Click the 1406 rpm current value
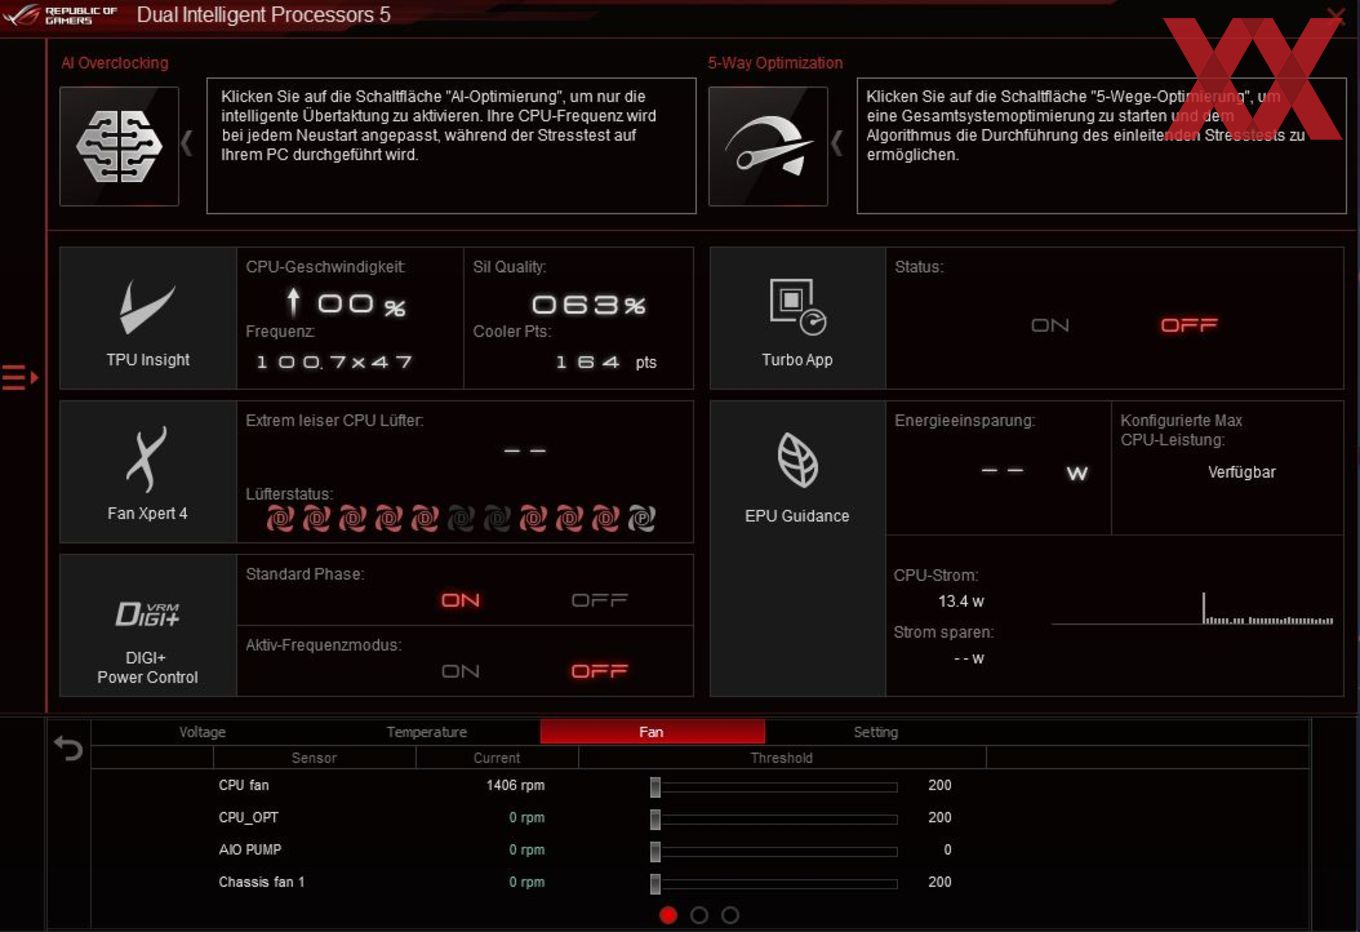 [515, 785]
